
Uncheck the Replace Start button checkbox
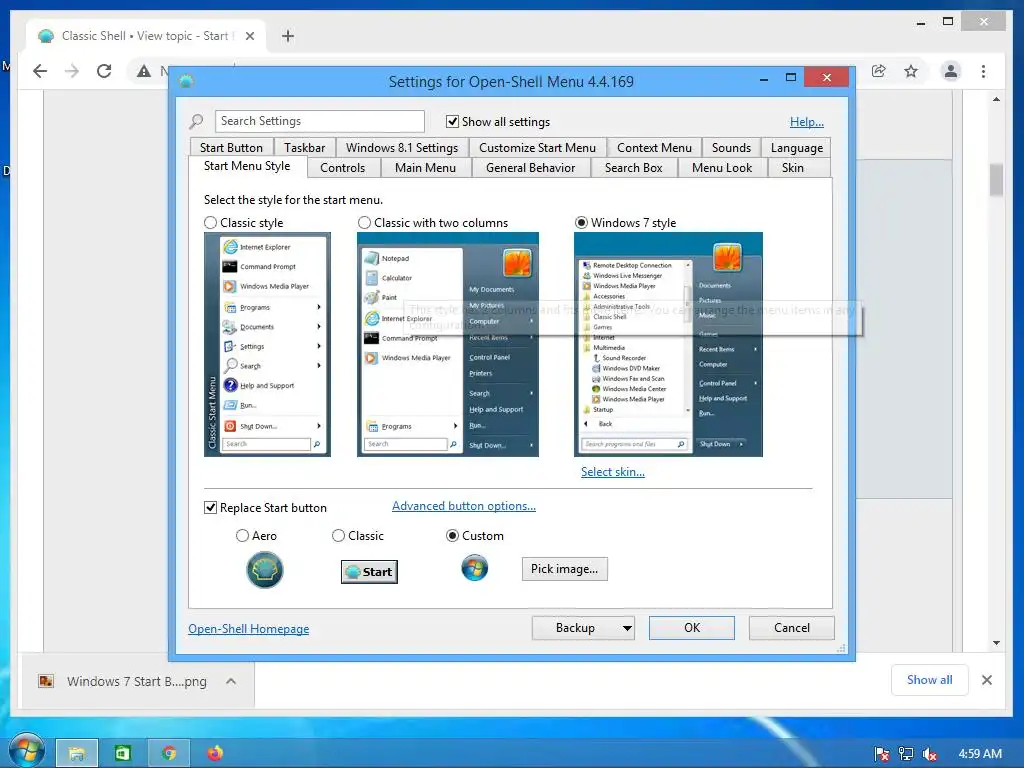pyautogui.click(x=210, y=507)
